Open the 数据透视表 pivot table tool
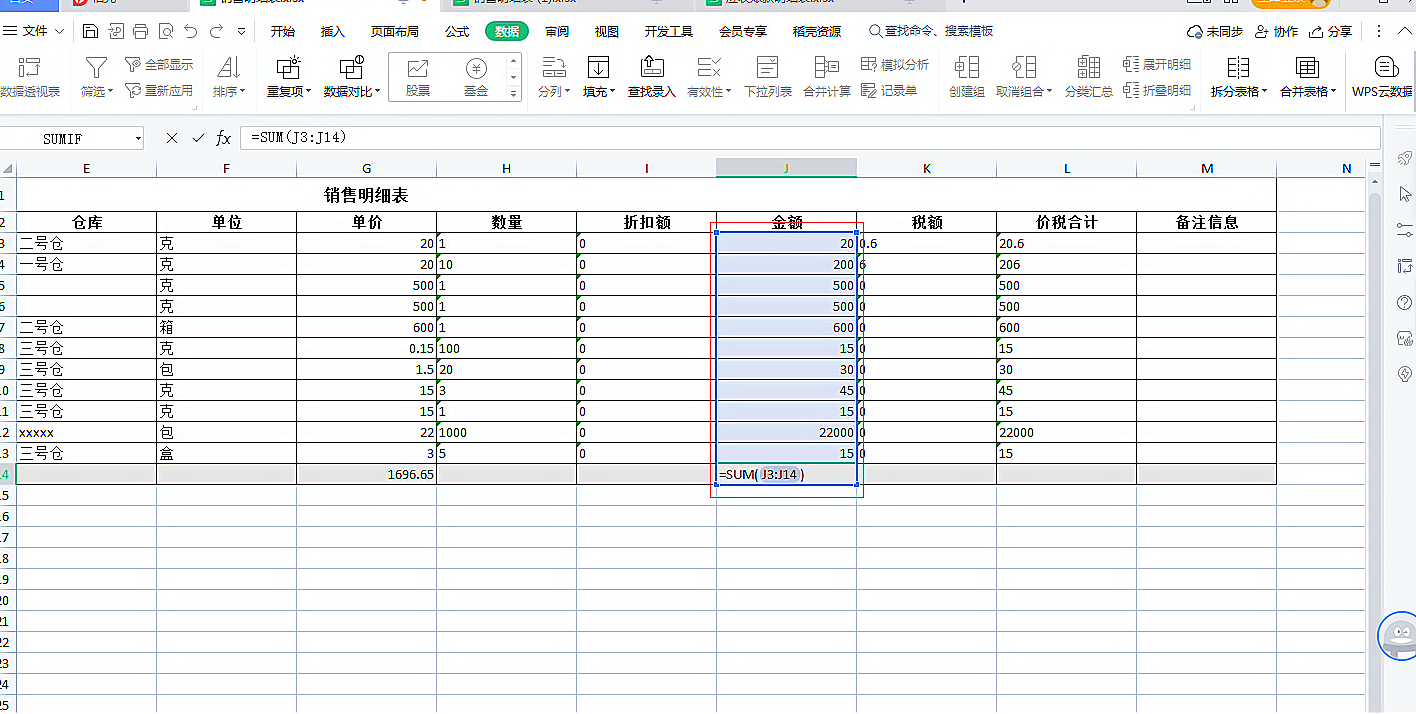 [x=30, y=78]
